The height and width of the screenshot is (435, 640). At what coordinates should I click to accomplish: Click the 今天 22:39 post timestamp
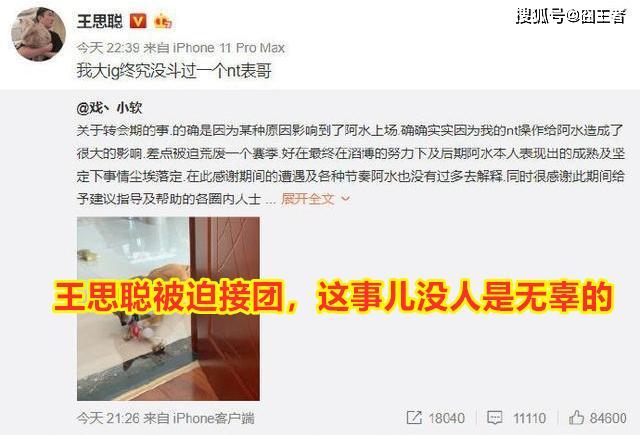108,48
